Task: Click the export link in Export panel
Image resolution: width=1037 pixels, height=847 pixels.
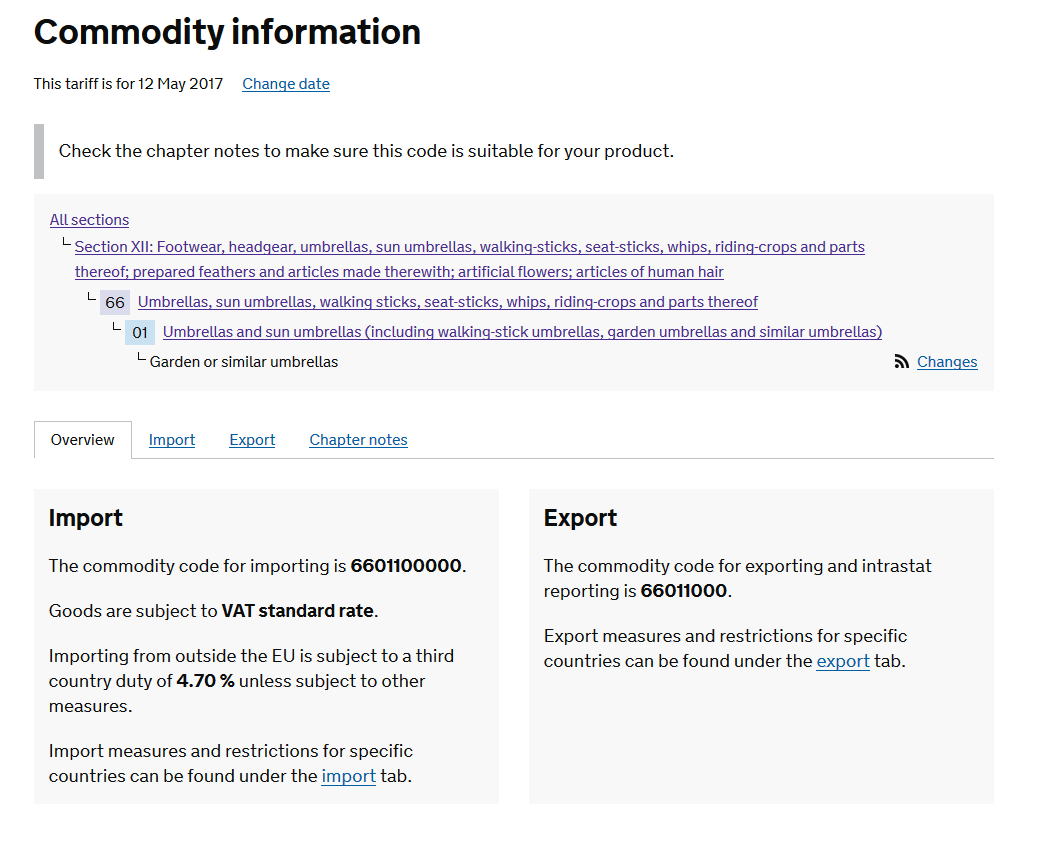Action: [x=842, y=661]
